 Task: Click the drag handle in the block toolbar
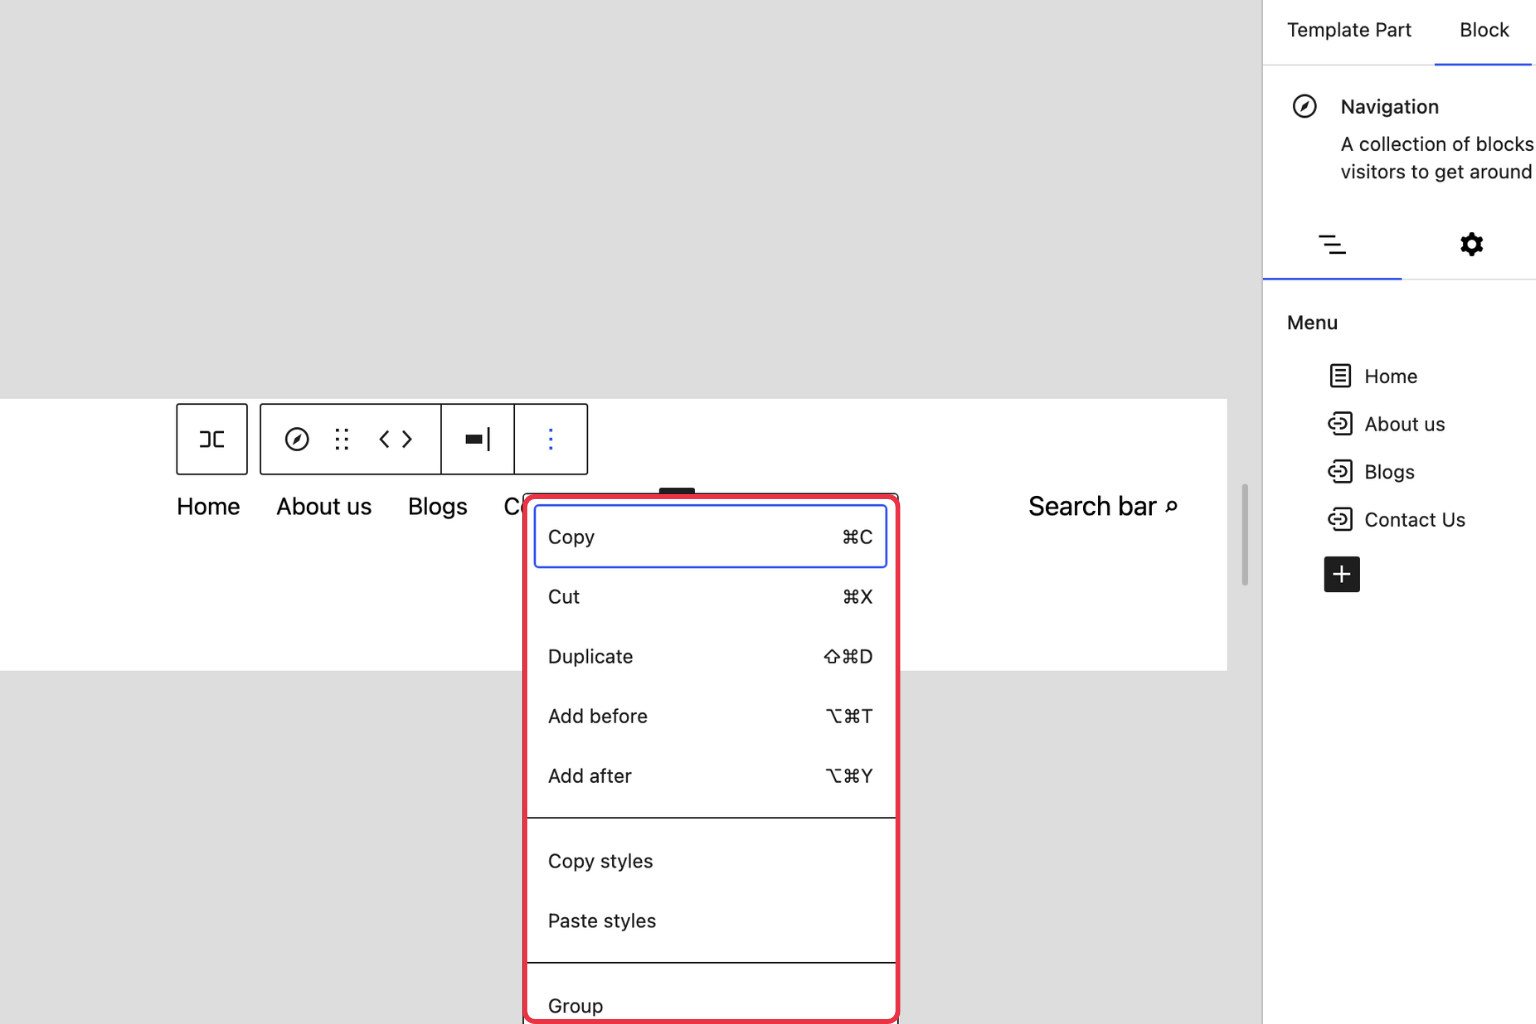point(341,439)
